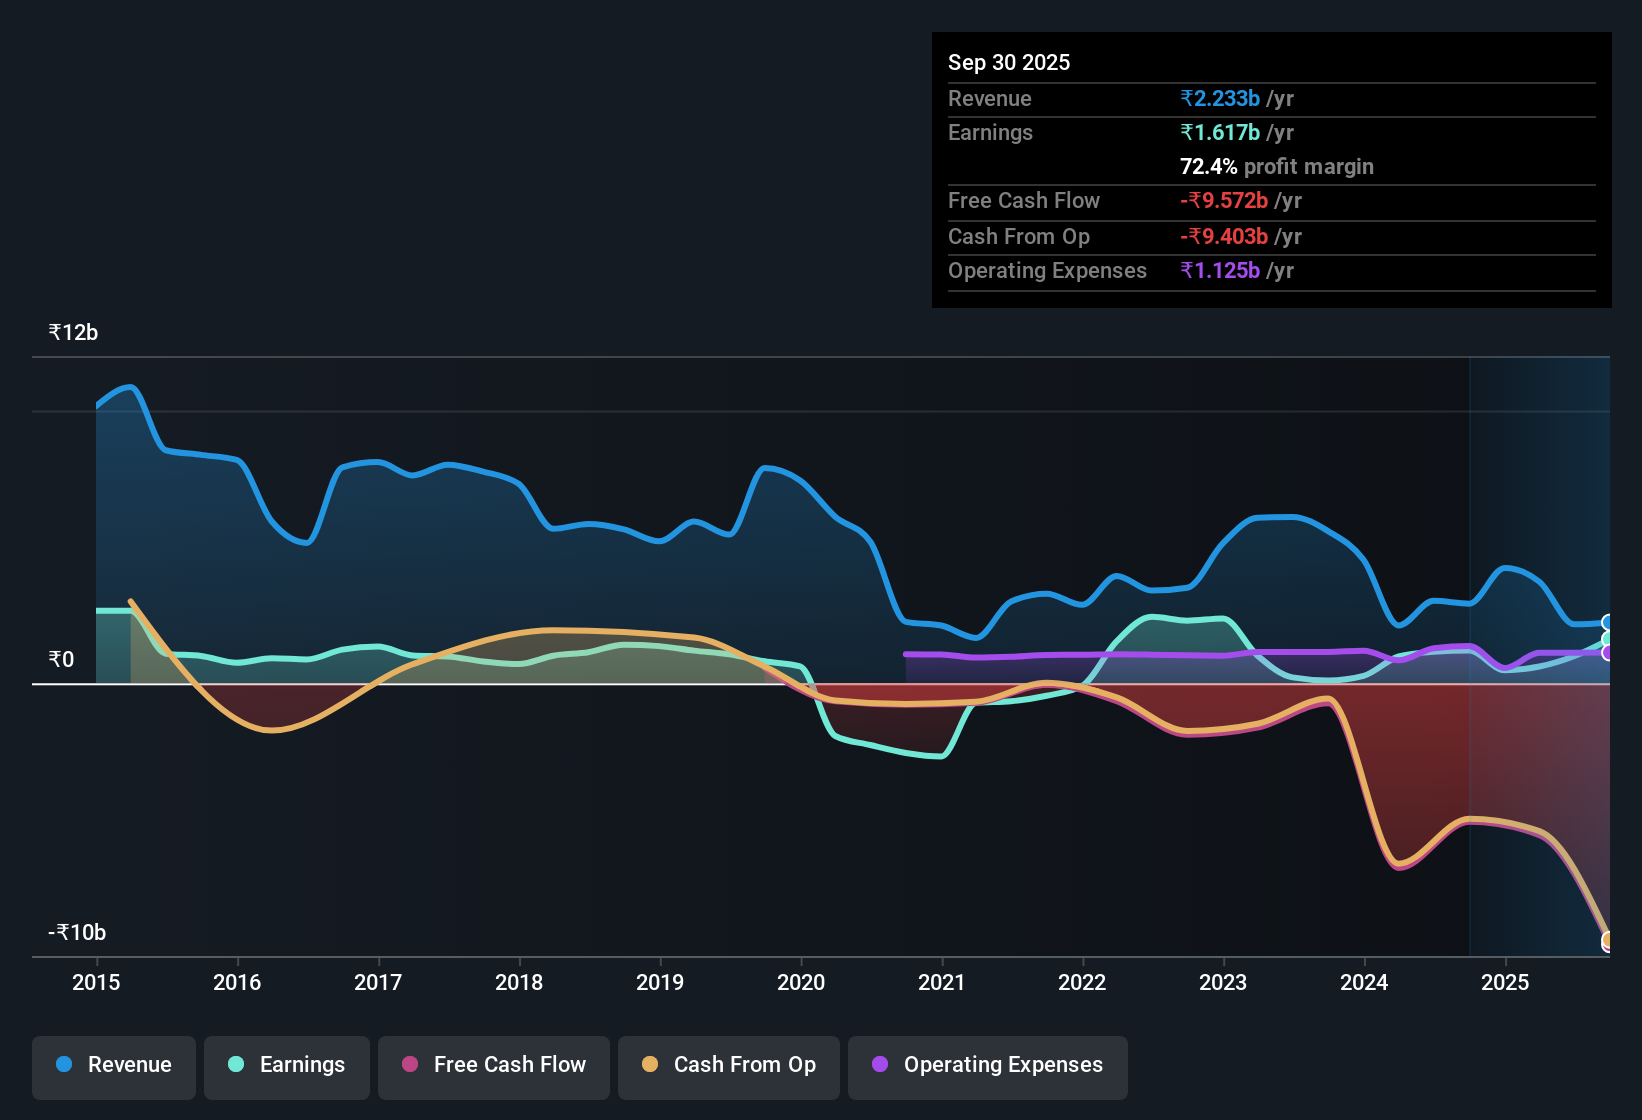This screenshot has width=1642, height=1120.
Task: Expand the Sep 30 2025 data panel
Action: 1009,62
